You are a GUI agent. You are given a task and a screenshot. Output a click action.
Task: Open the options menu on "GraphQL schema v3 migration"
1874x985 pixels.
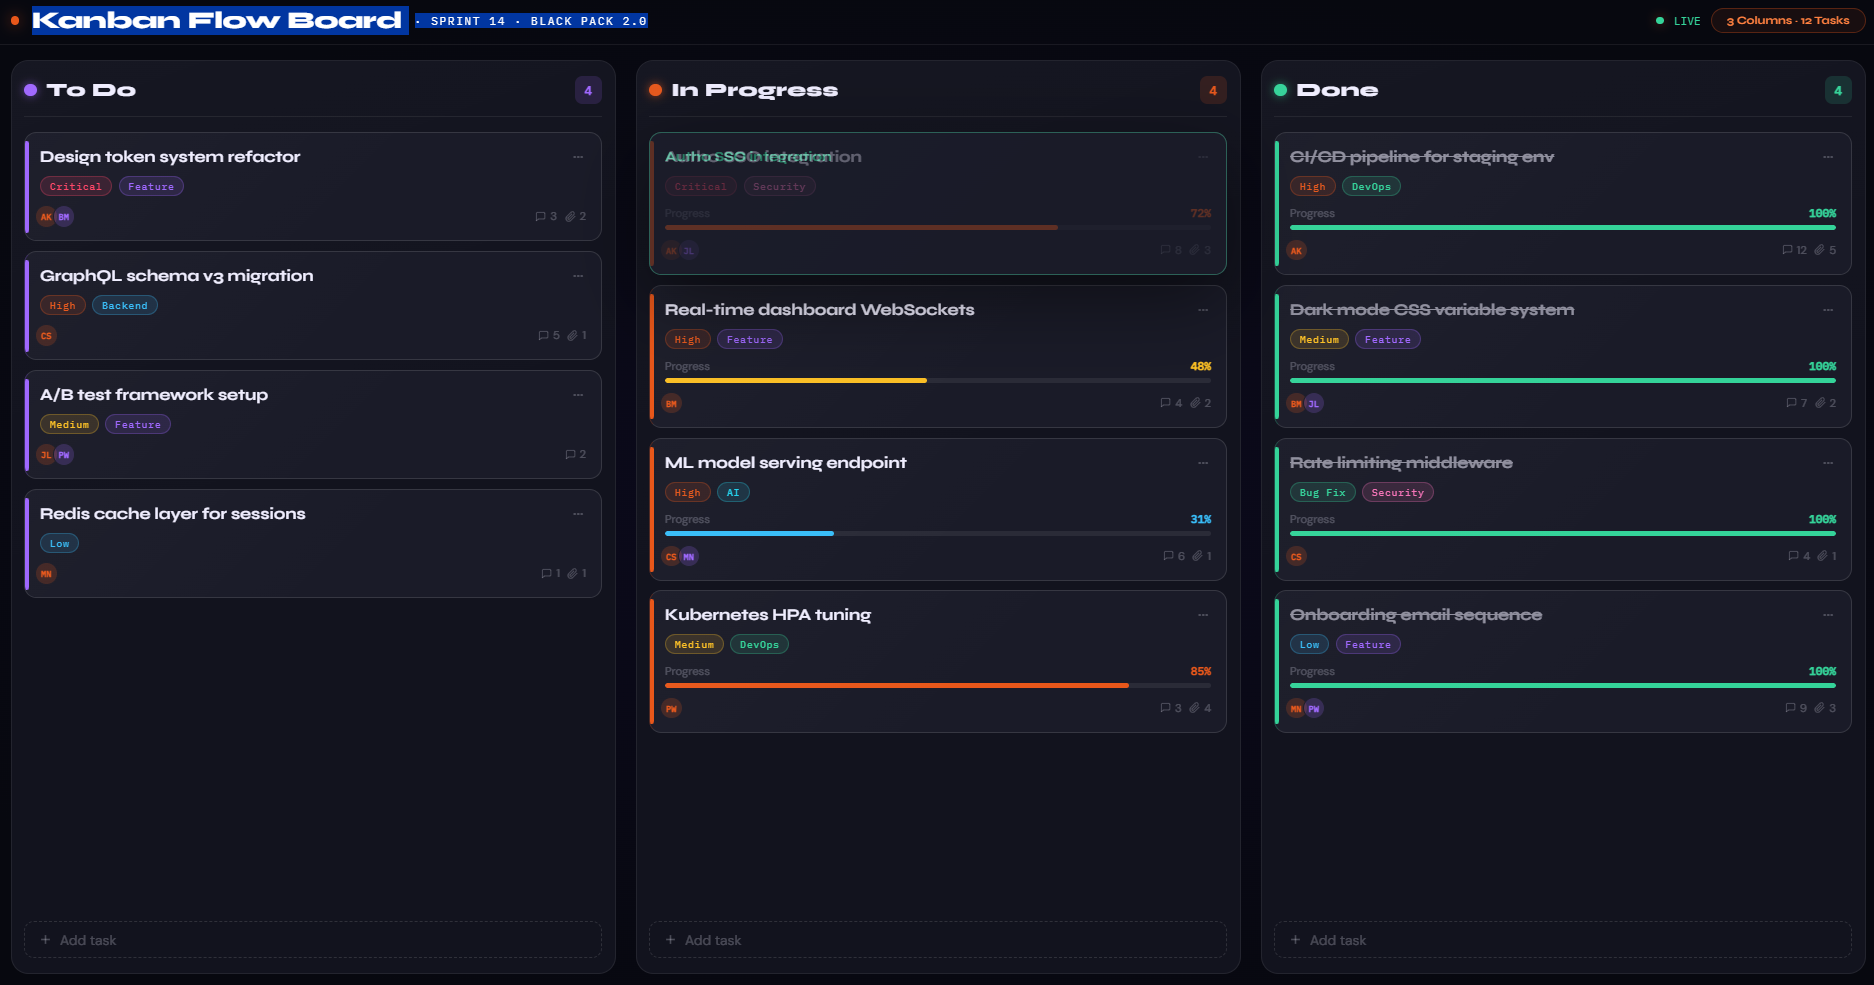tap(578, 276)
